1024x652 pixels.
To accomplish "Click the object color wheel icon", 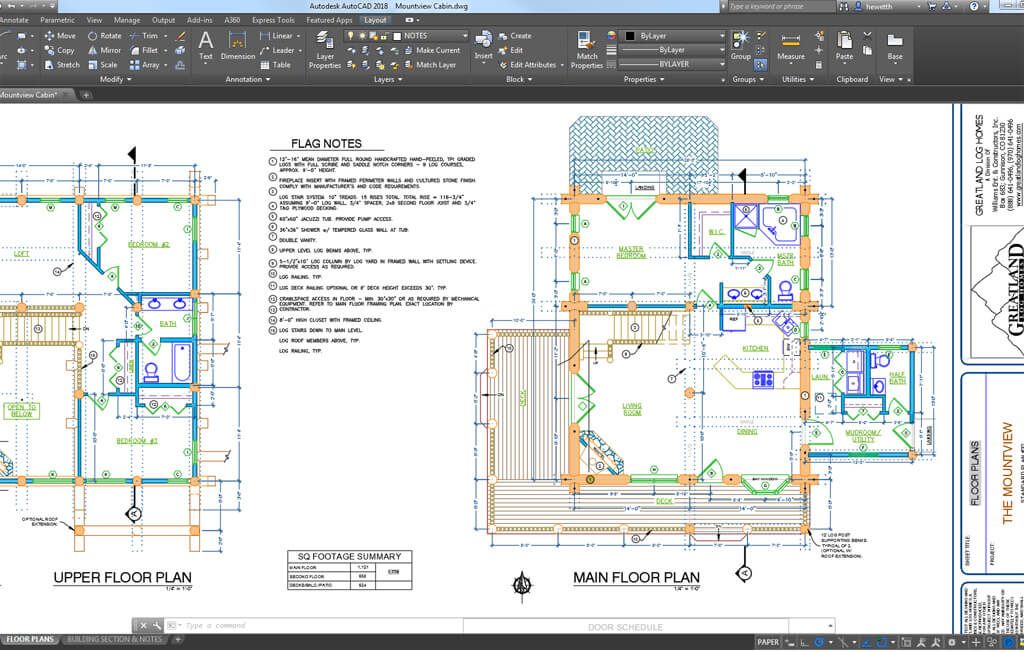I will pos(611,36).
